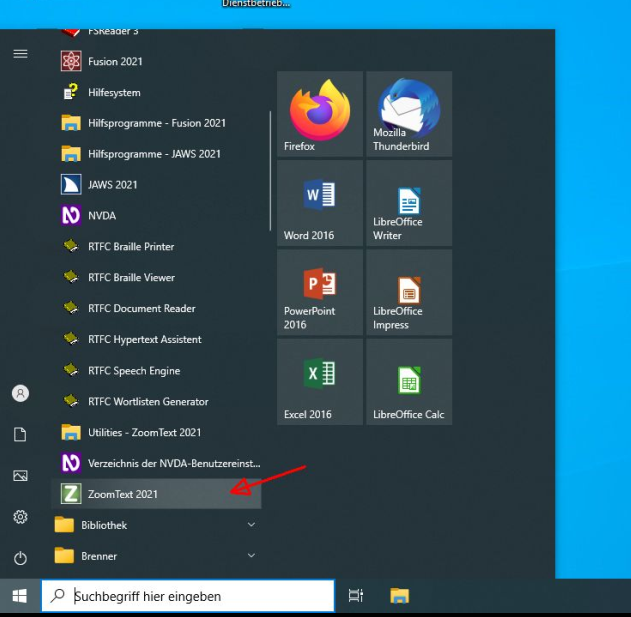Expand the Brenner folder chevron
This screenshot has width=631, height=617.
pyautogui.click(x=251, y=555)
